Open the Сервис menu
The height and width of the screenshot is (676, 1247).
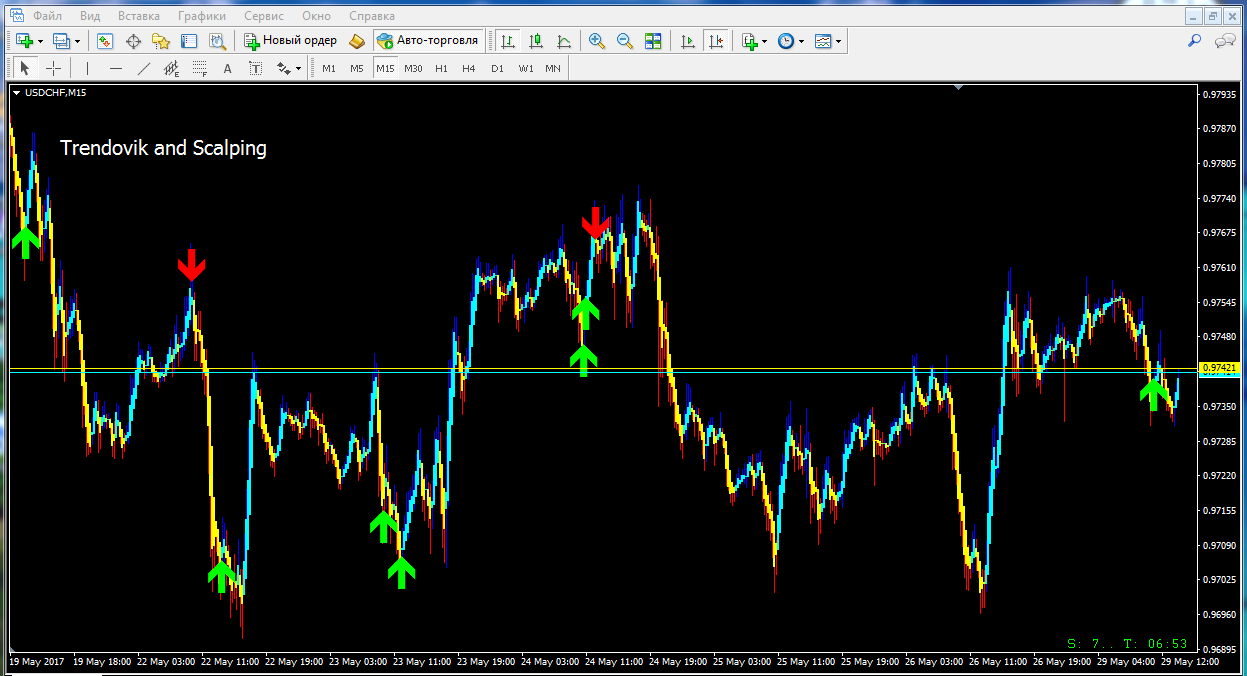(x=264, y=16)
